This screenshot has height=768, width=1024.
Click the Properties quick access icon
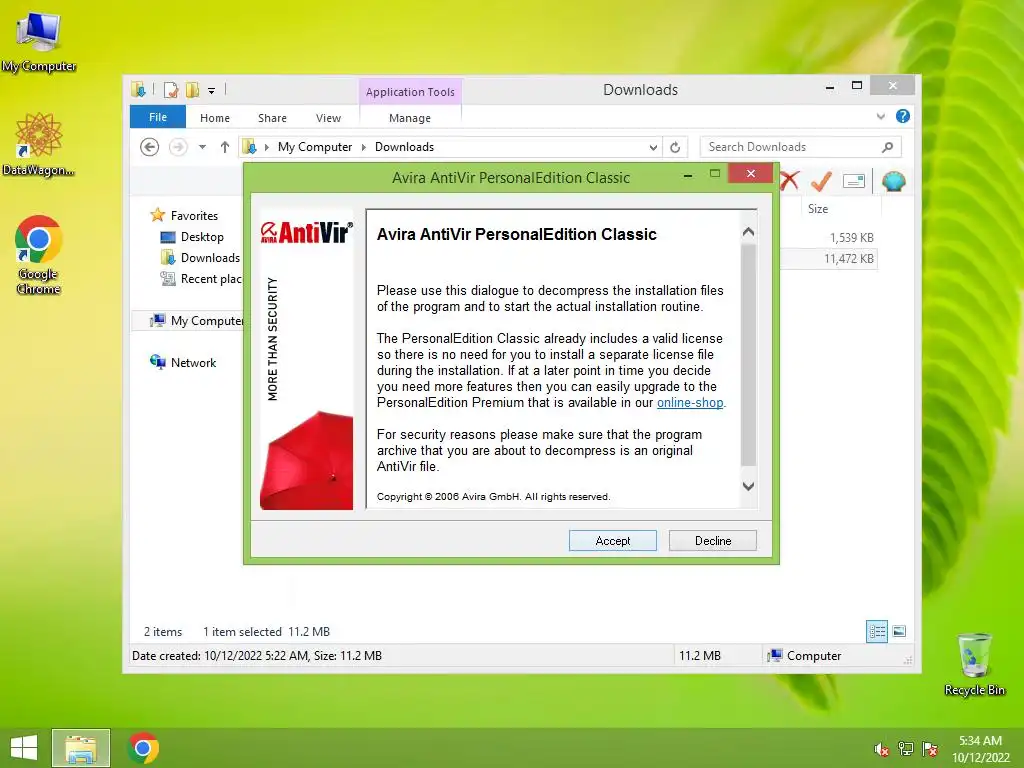click(171, 89)
